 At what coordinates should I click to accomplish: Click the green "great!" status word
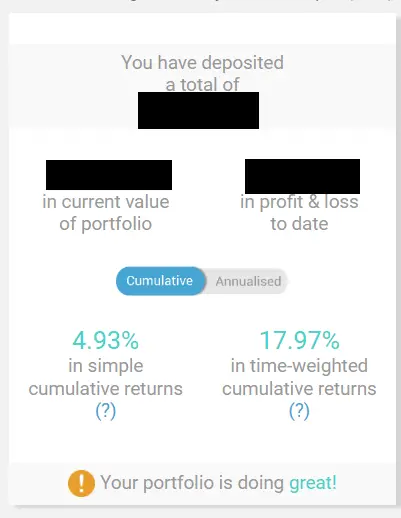coord(313,483)
